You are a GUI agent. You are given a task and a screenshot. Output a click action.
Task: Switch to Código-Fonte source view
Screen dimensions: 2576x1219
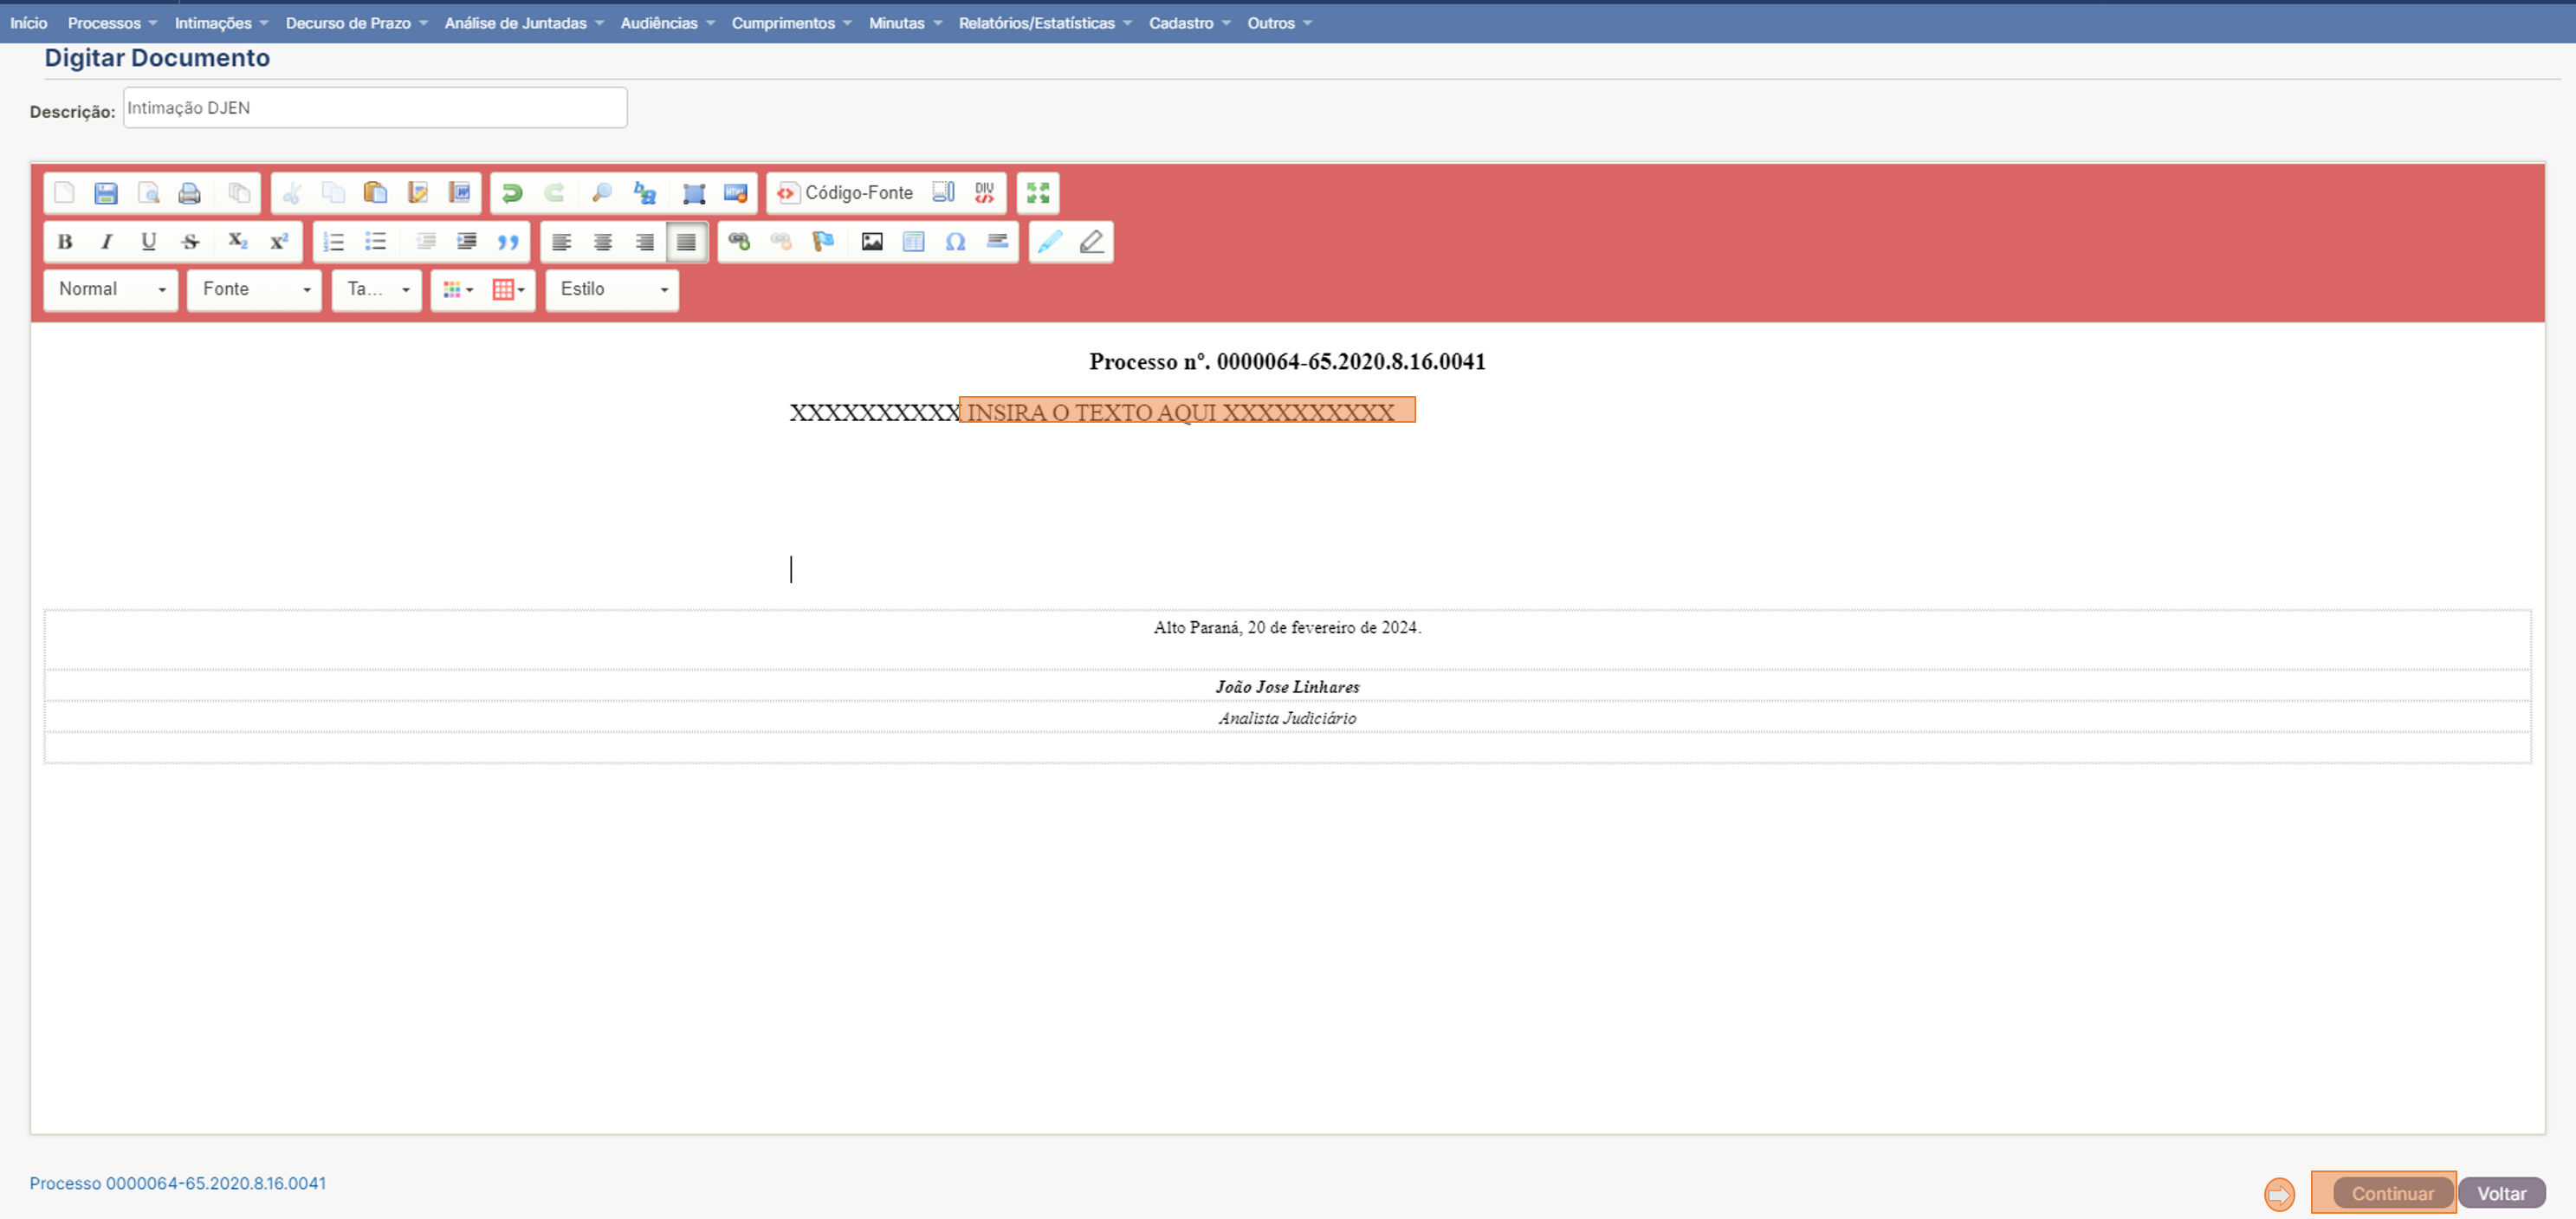coord(846,193)
